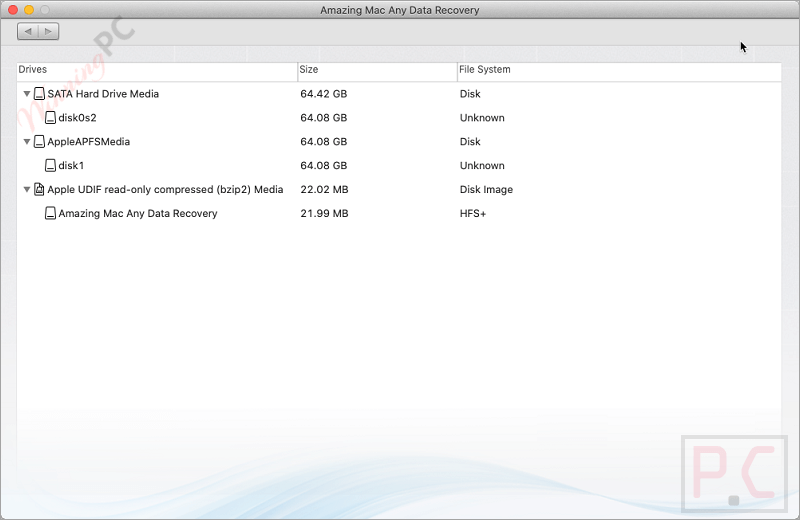
Task: Sort by the File System column header
Action: pyautogui.click(x=619, y=70)
